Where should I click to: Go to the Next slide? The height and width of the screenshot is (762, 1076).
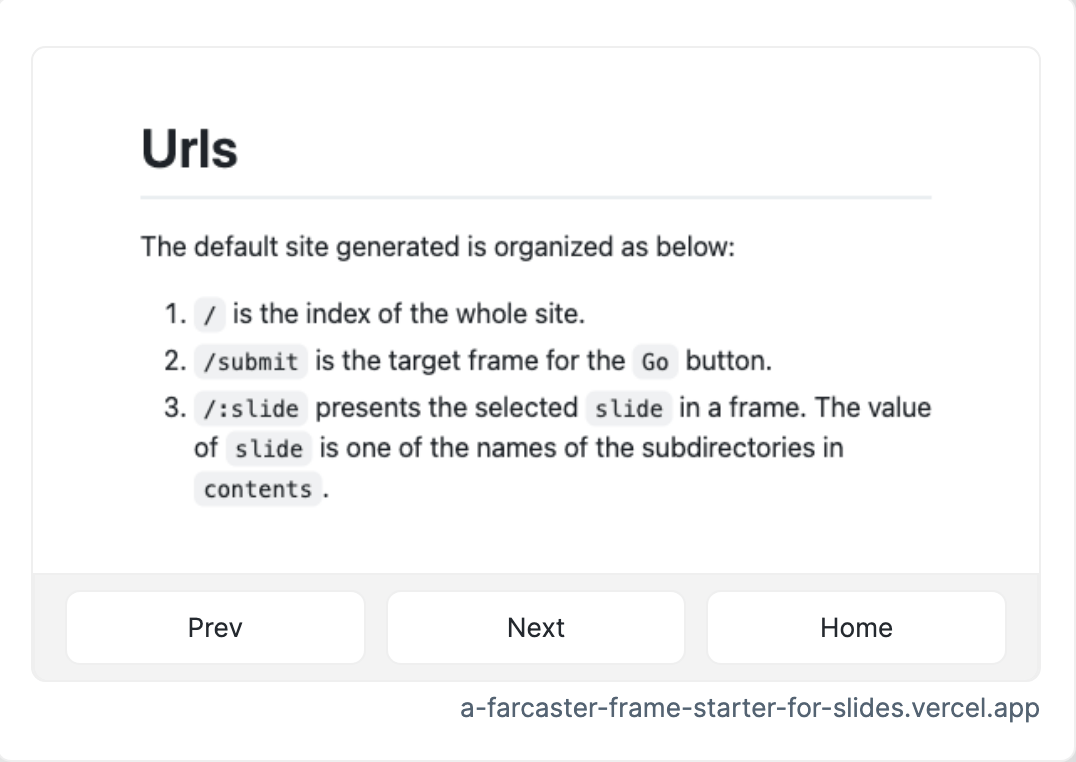click(x=535, y=627)
